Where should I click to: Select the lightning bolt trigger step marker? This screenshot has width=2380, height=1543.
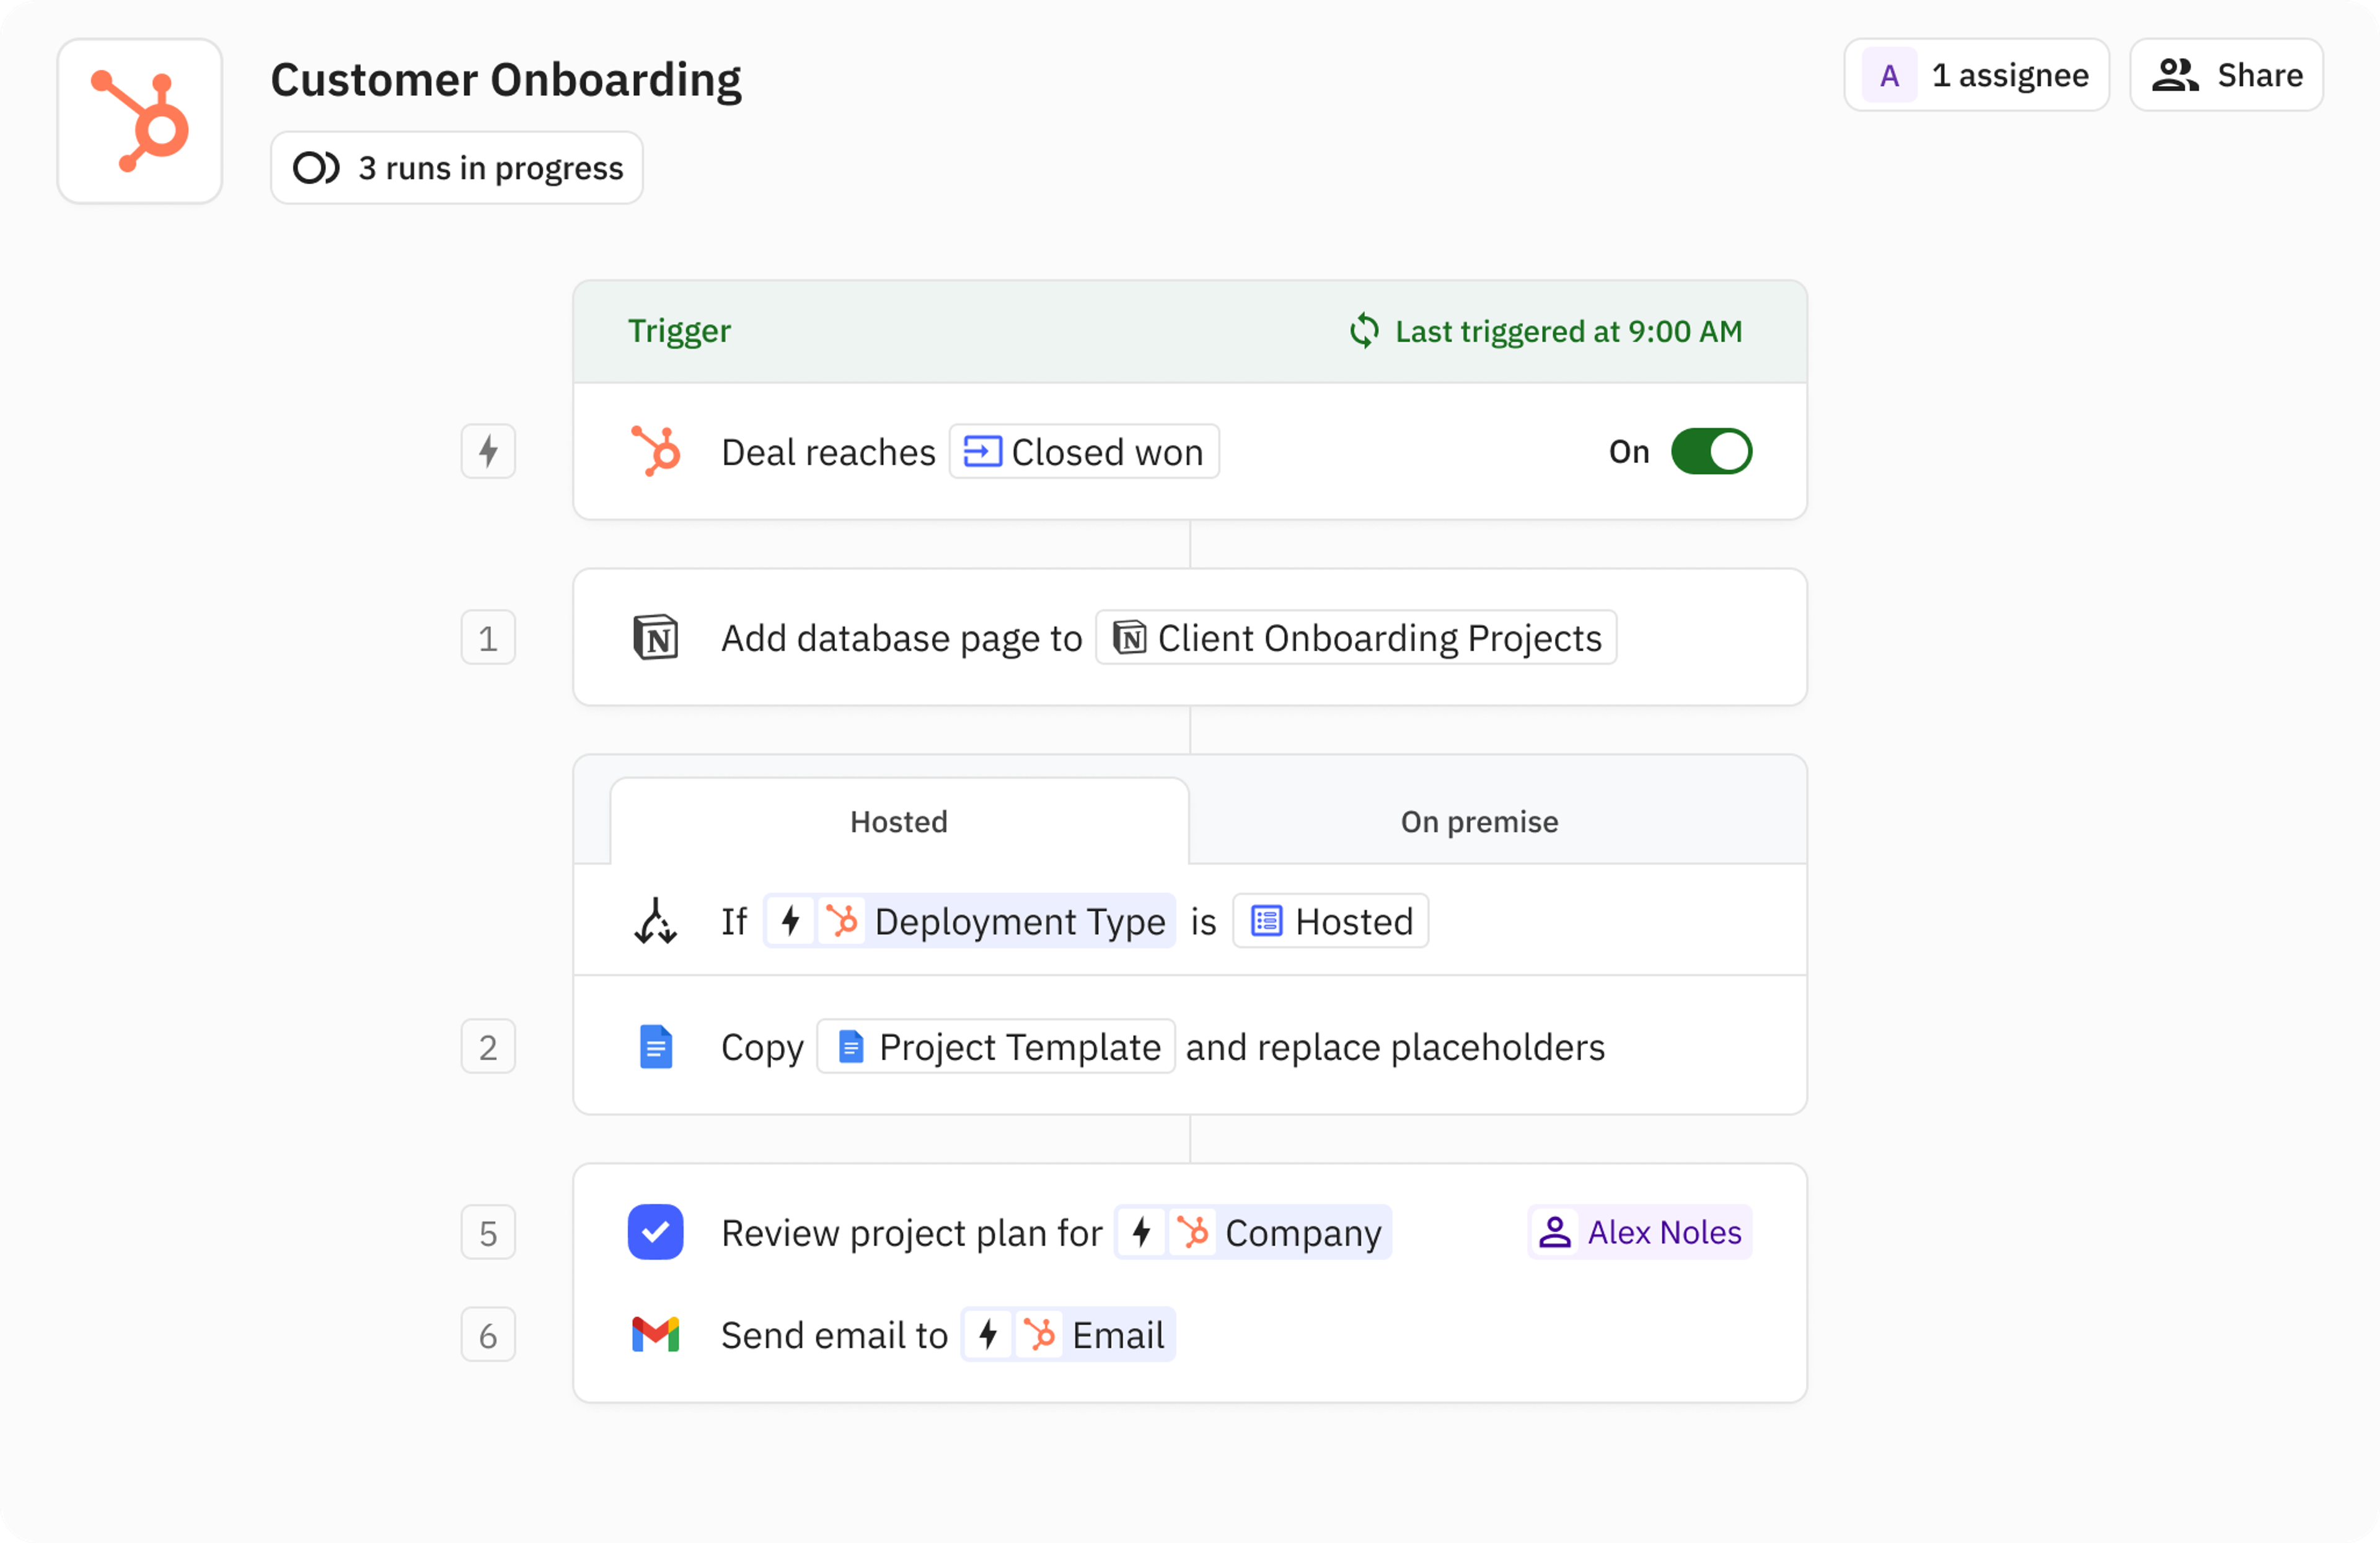pos(488,452)
